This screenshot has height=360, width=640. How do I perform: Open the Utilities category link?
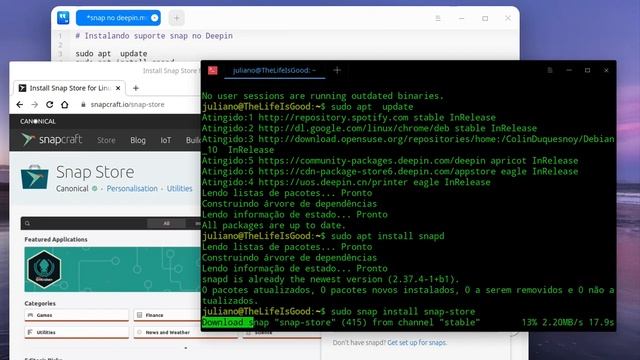click(179, 189)
